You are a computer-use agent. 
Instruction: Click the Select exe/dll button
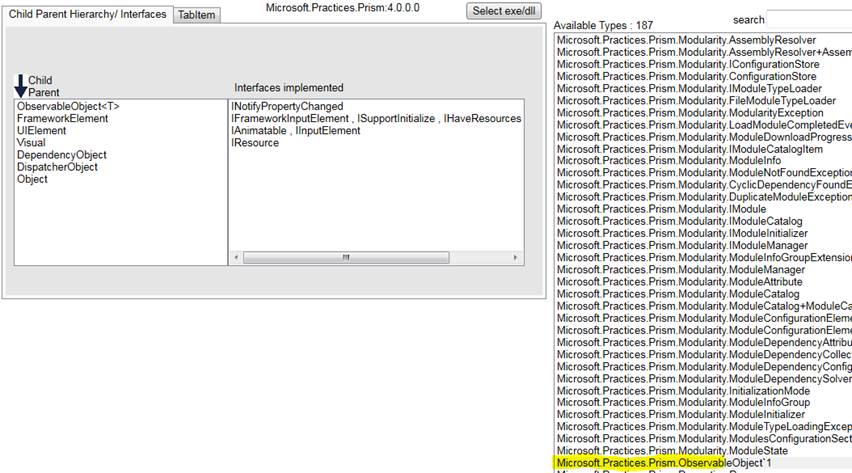click(x=504, y=11)
